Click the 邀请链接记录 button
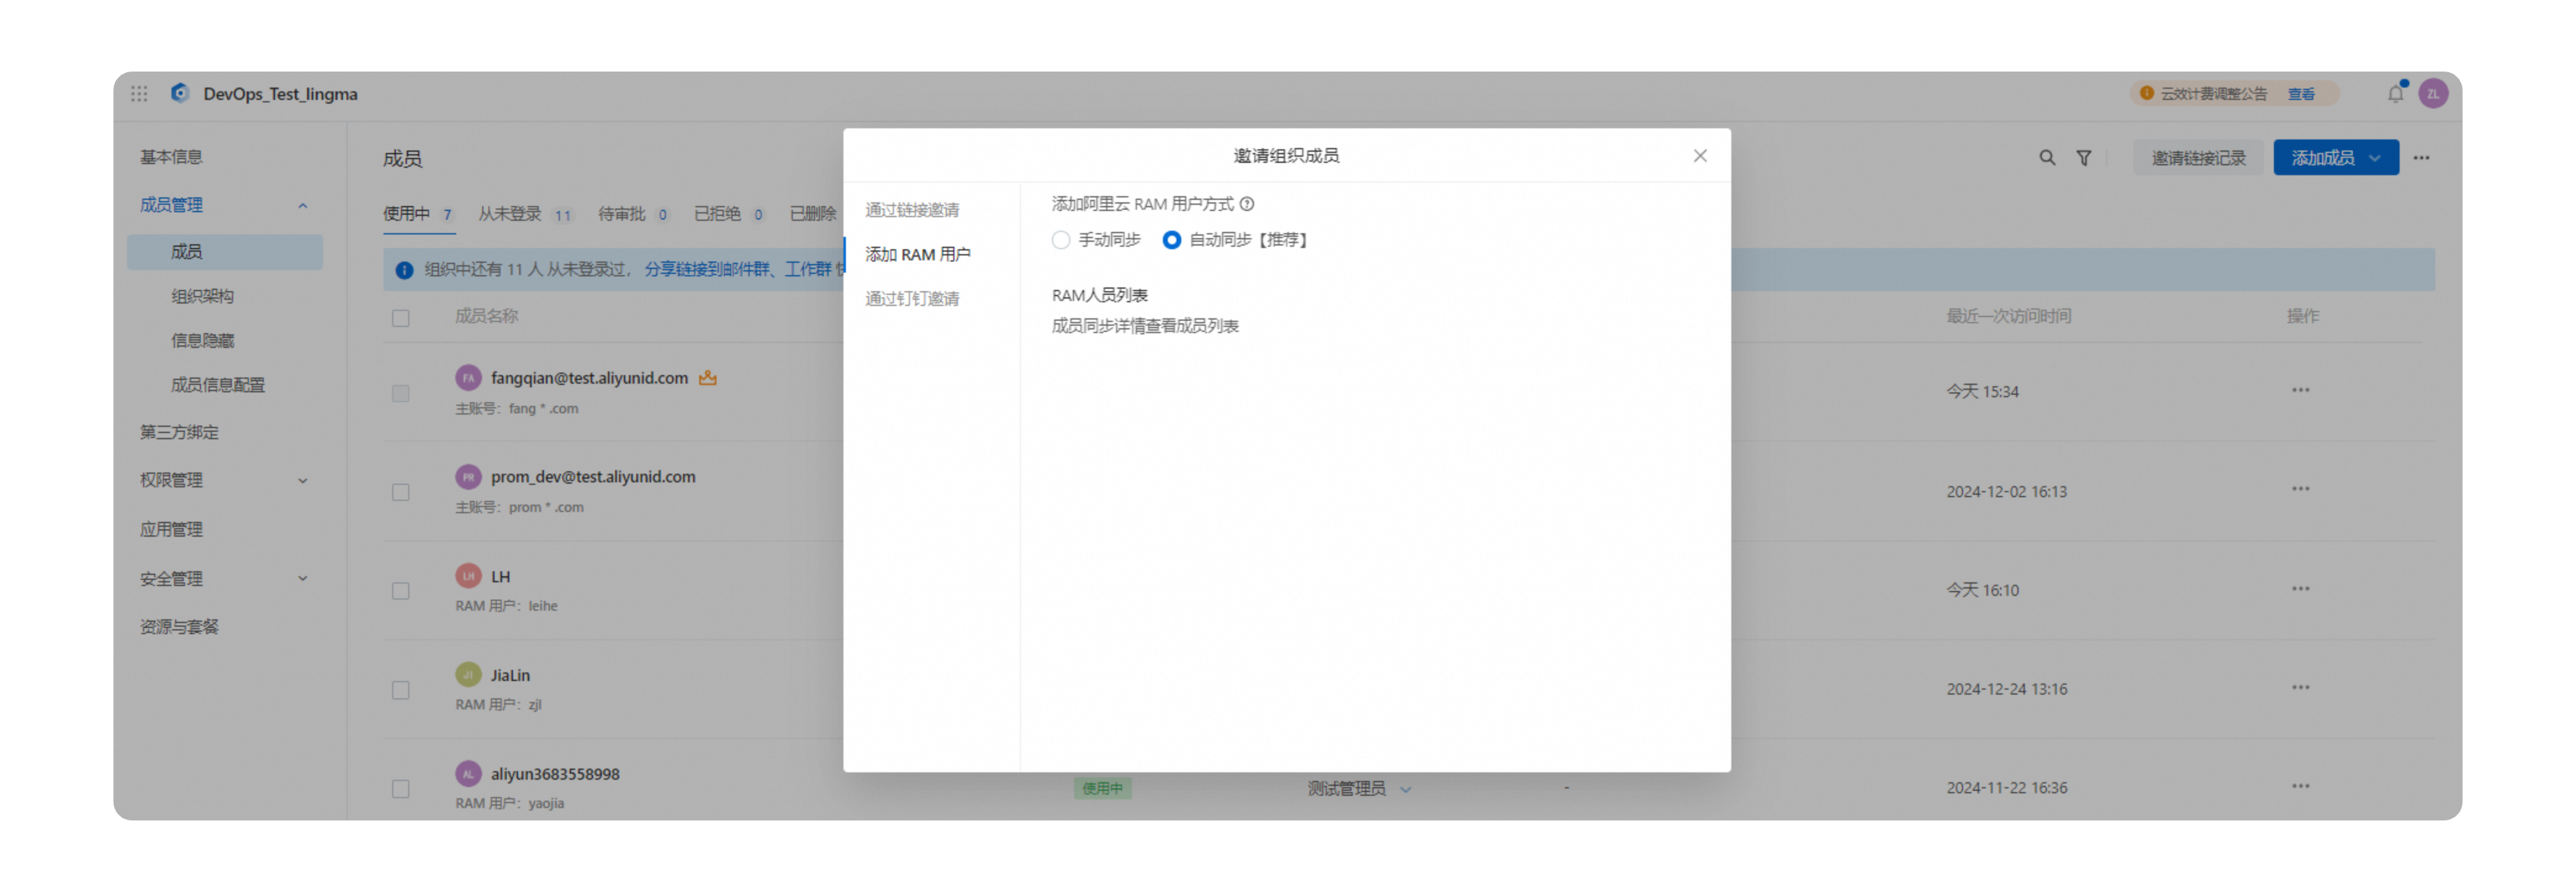 2198,158
